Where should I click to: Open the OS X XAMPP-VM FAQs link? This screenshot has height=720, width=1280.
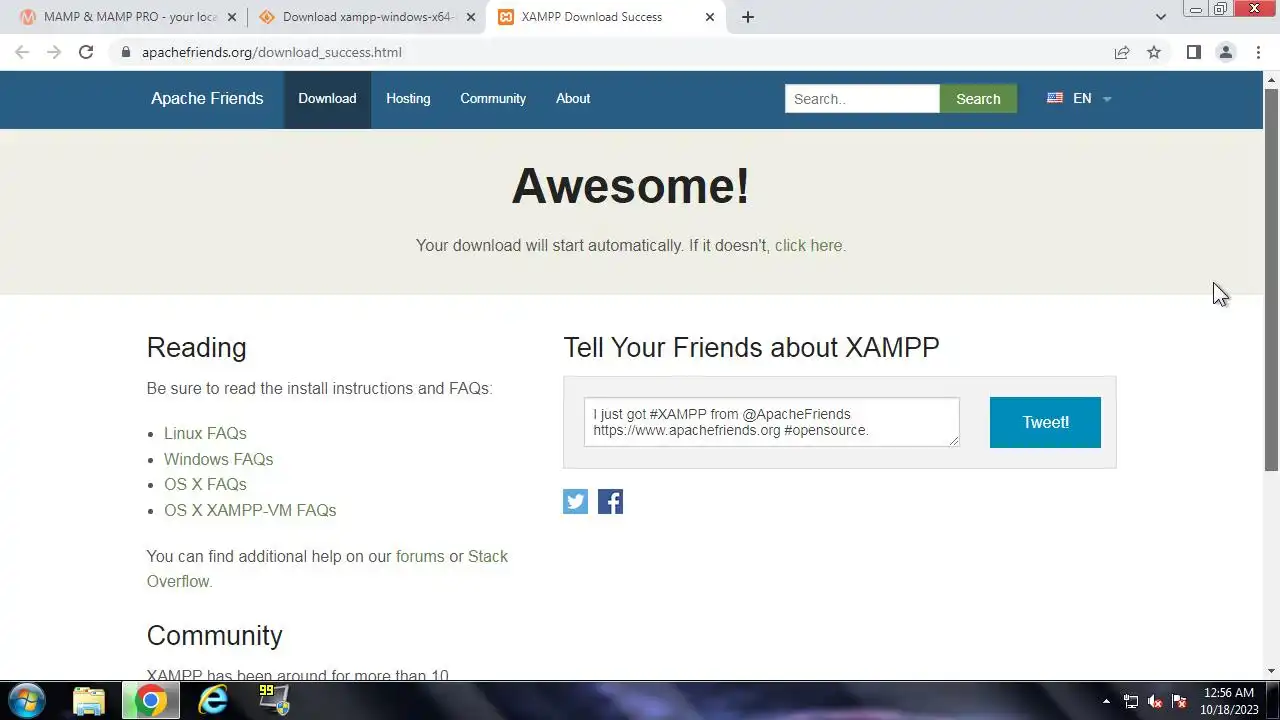pos(250,511)
